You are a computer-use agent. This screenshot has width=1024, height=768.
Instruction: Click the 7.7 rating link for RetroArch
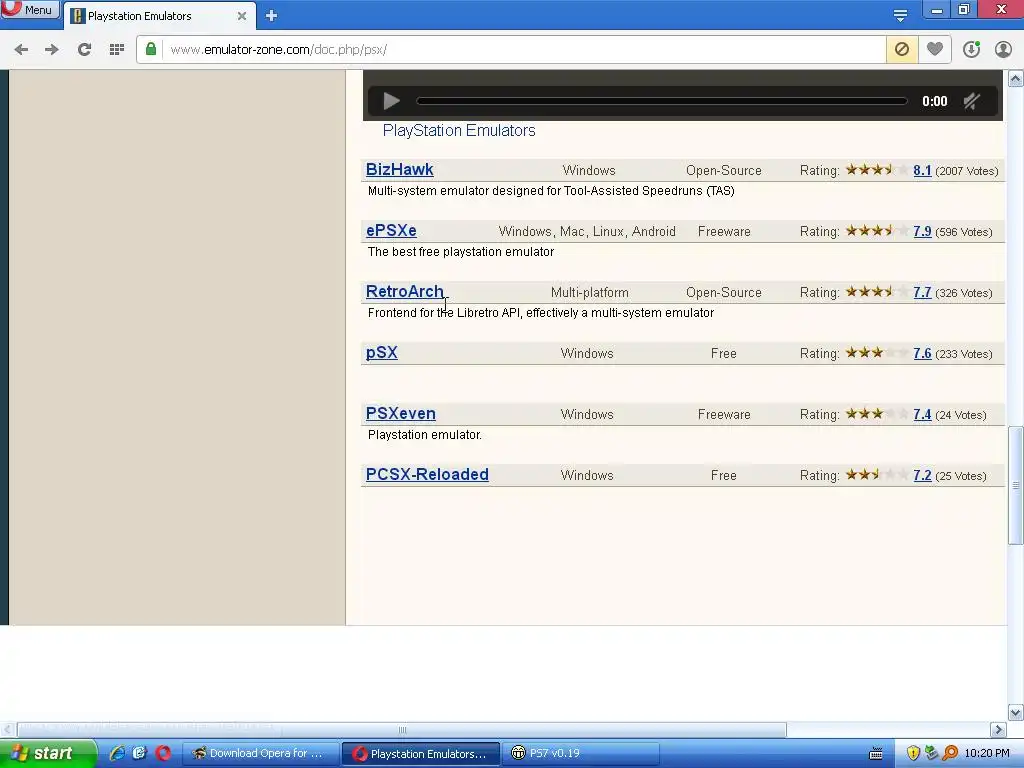pos(922,293)
